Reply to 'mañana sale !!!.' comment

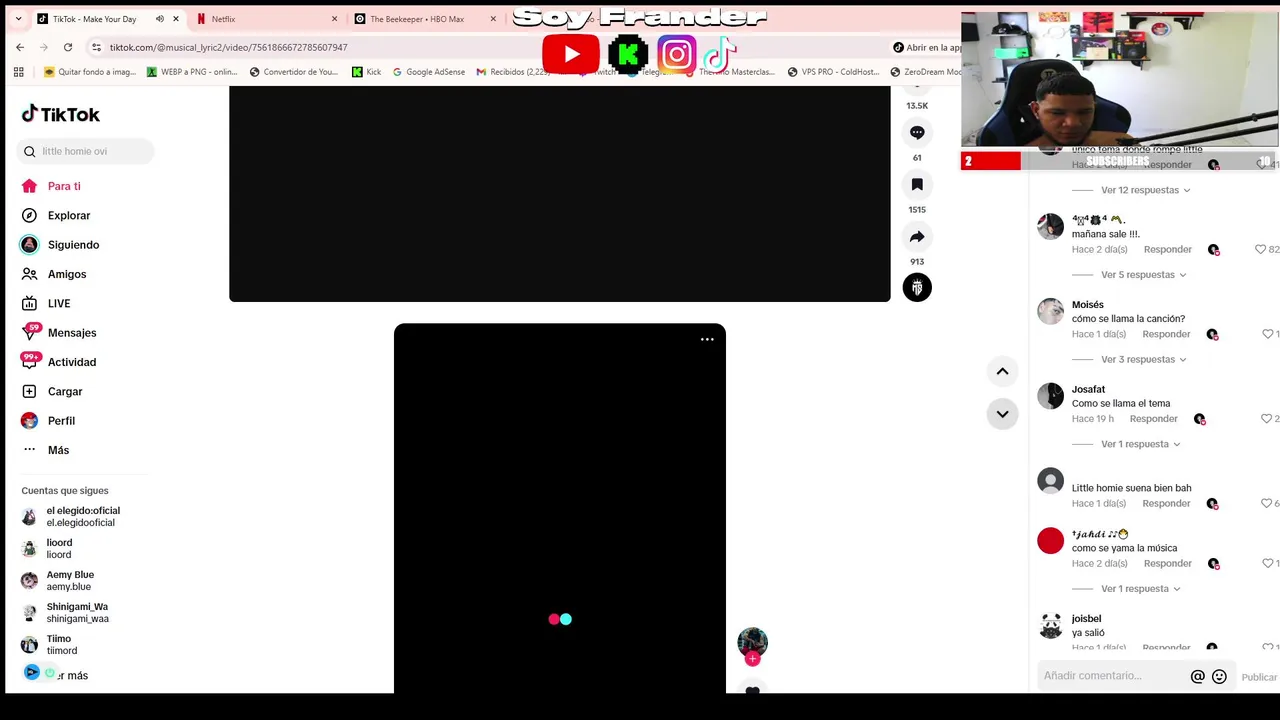(x=1167, y=249)
